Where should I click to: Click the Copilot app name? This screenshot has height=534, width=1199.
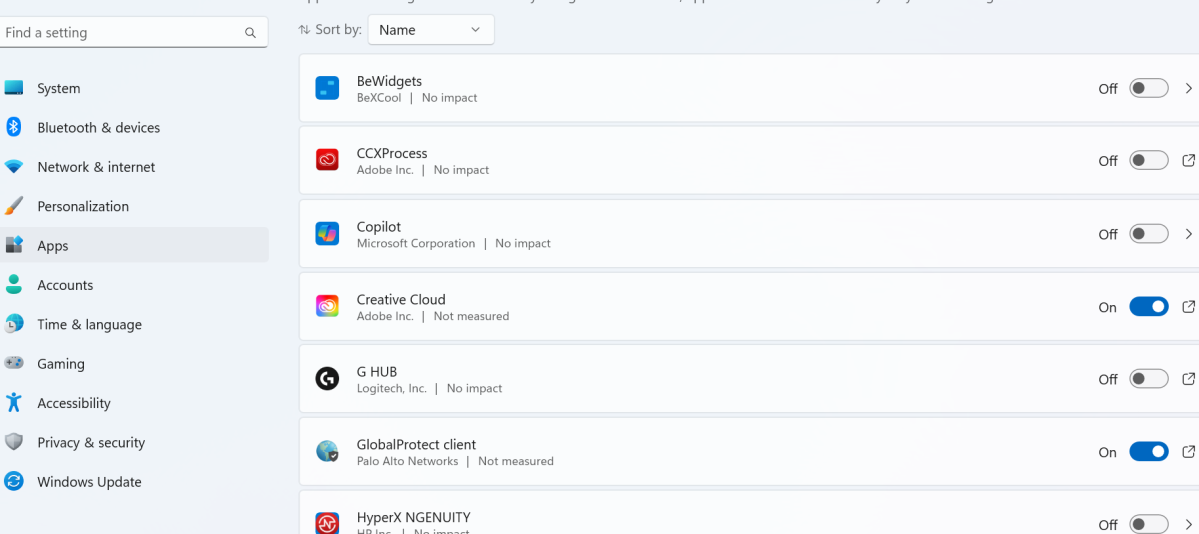(379, 226)
